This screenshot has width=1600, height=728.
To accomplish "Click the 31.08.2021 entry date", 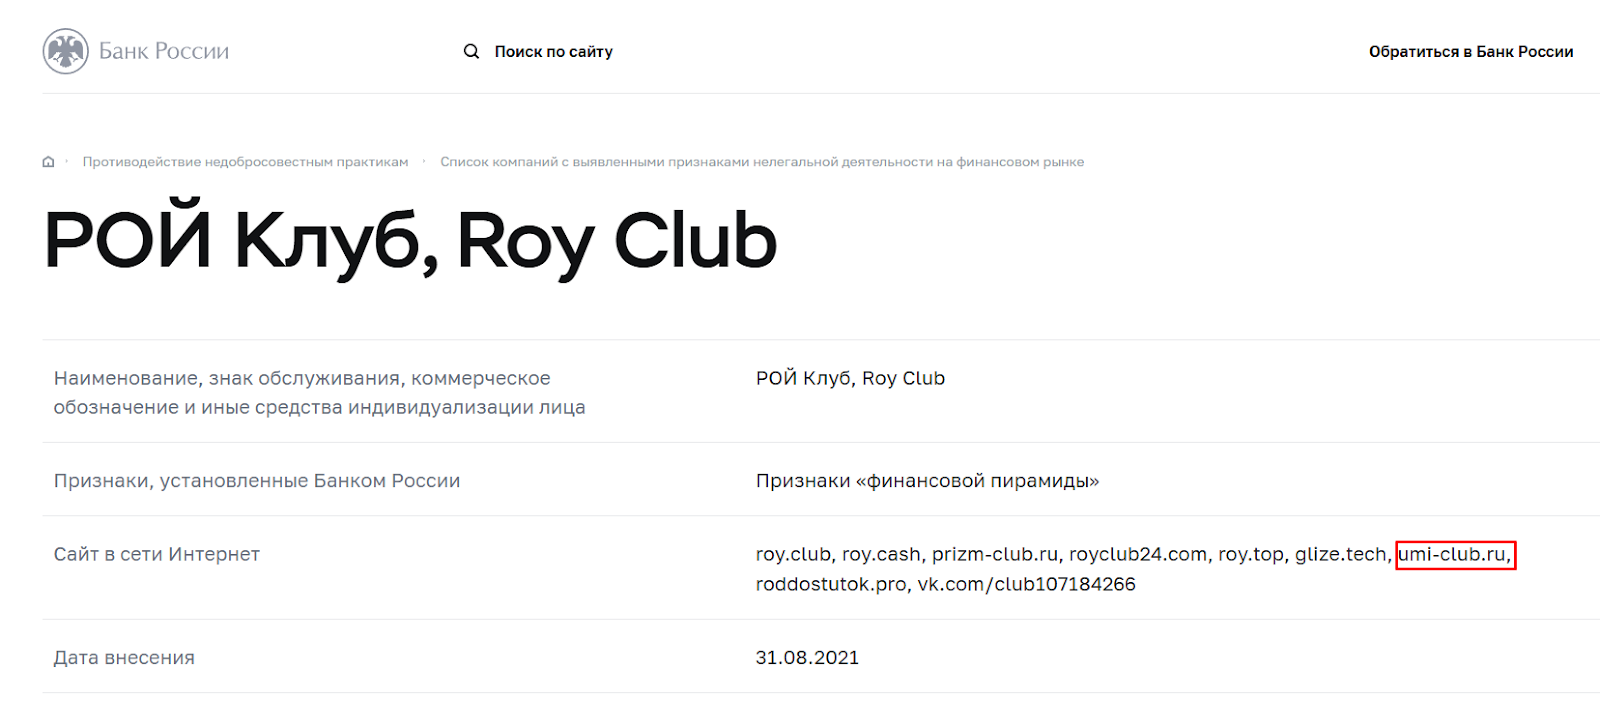I will (x=807, y=657).
